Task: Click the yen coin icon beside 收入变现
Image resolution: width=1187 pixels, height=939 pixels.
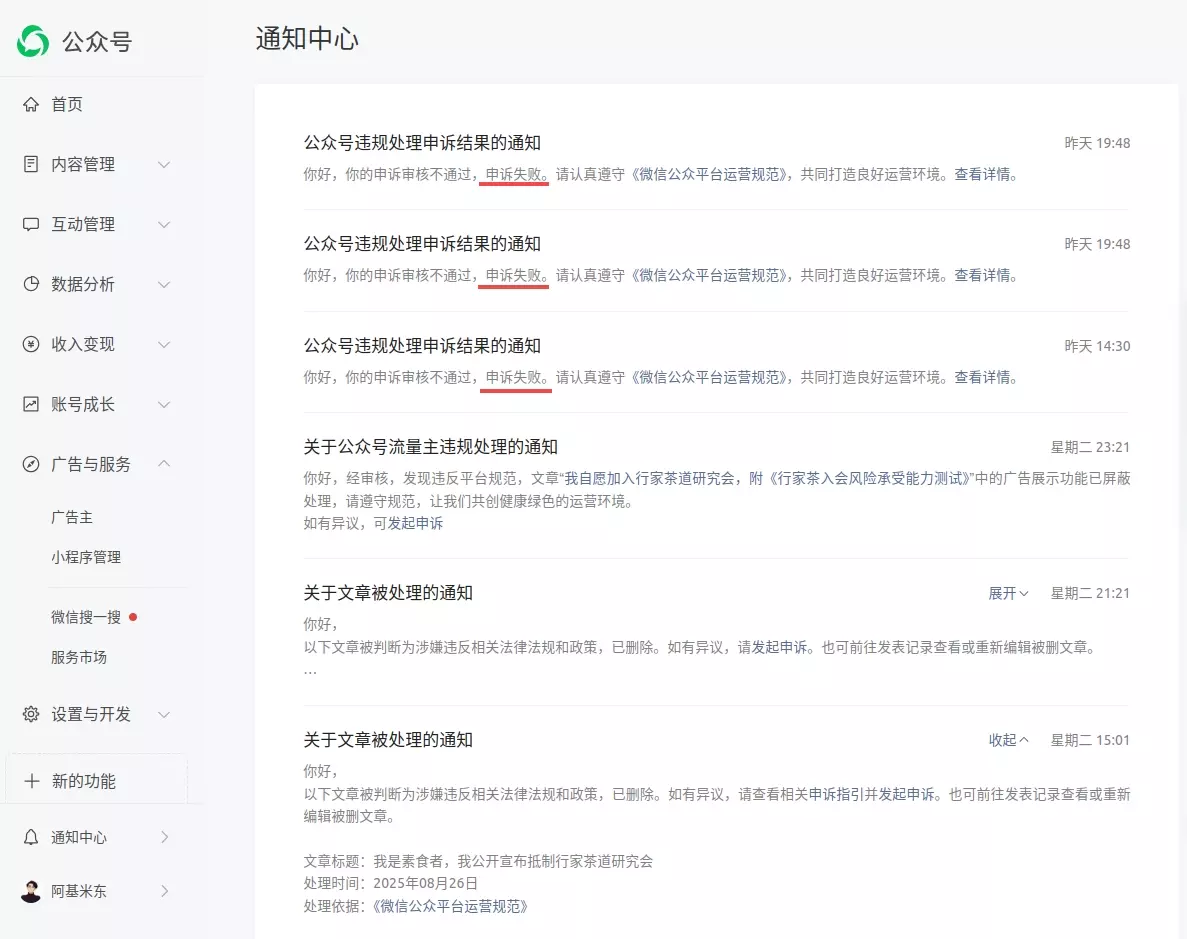Action: pos(31,345)
